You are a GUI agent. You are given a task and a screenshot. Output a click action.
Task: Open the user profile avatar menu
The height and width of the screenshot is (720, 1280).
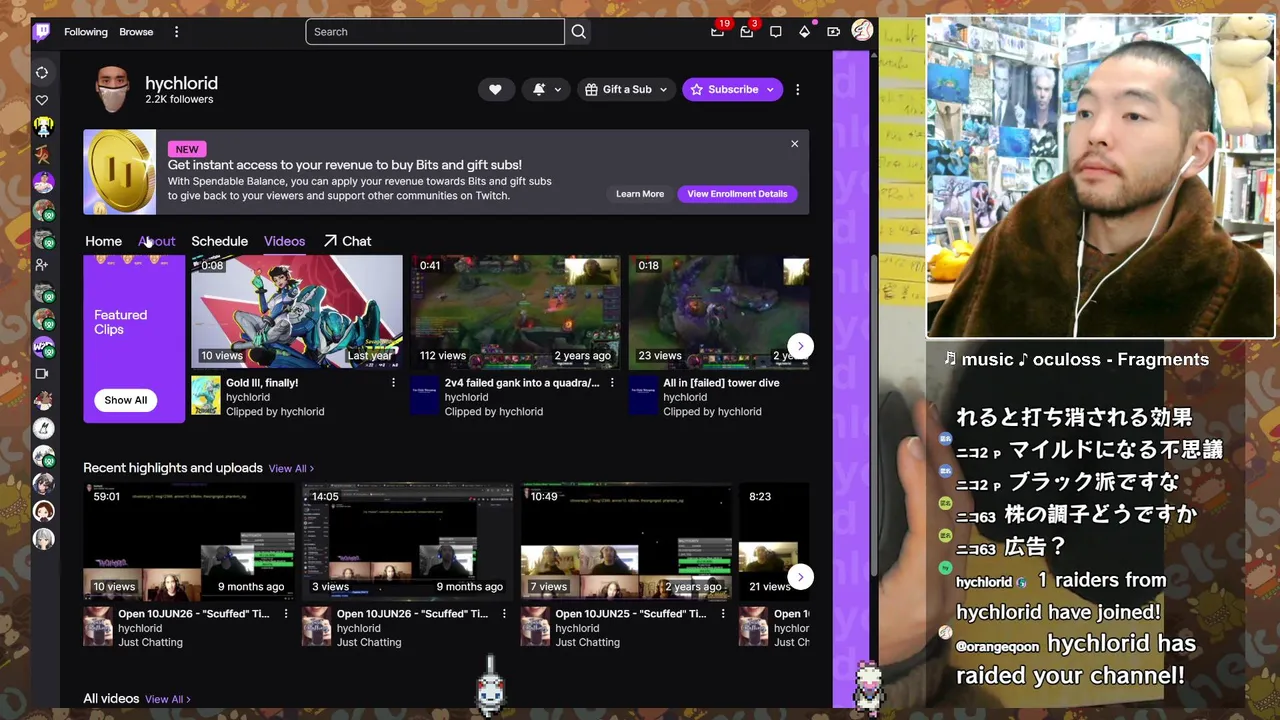pos(862,31)
